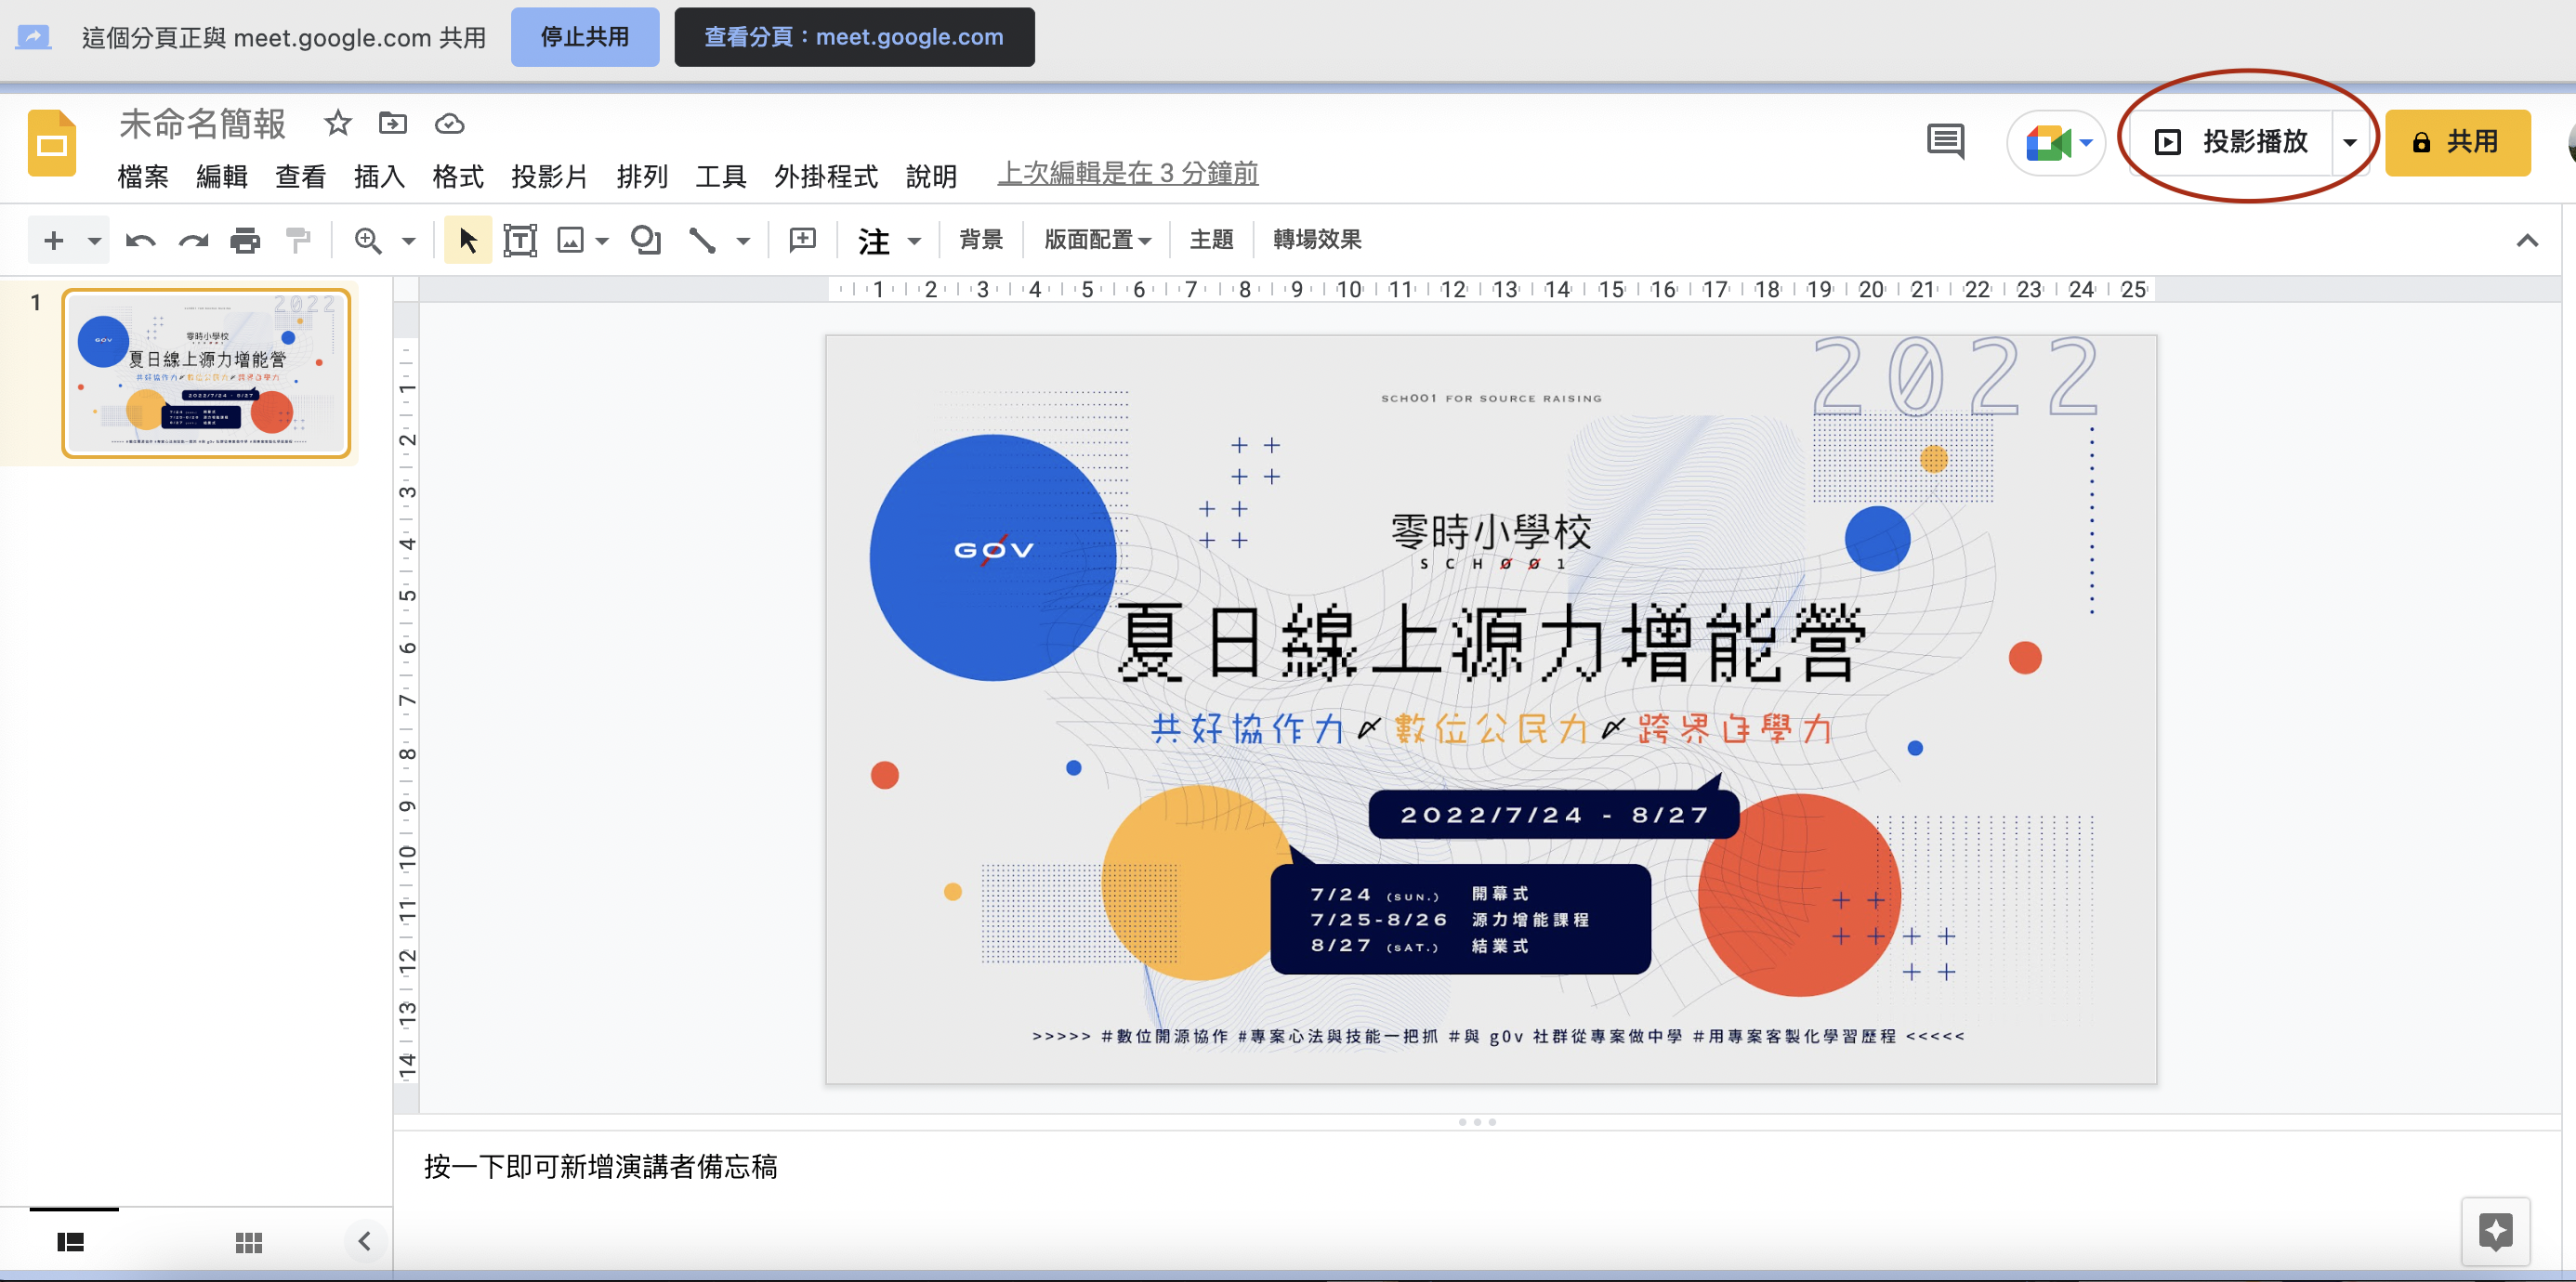The image size is (2576, 1282).
Task: Open the 插入 menu
Action: (x=380, y=176)
